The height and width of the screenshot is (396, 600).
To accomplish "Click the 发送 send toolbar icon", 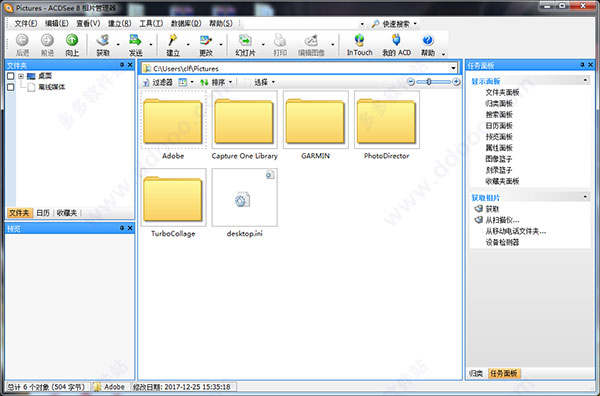I will point(135,40).
